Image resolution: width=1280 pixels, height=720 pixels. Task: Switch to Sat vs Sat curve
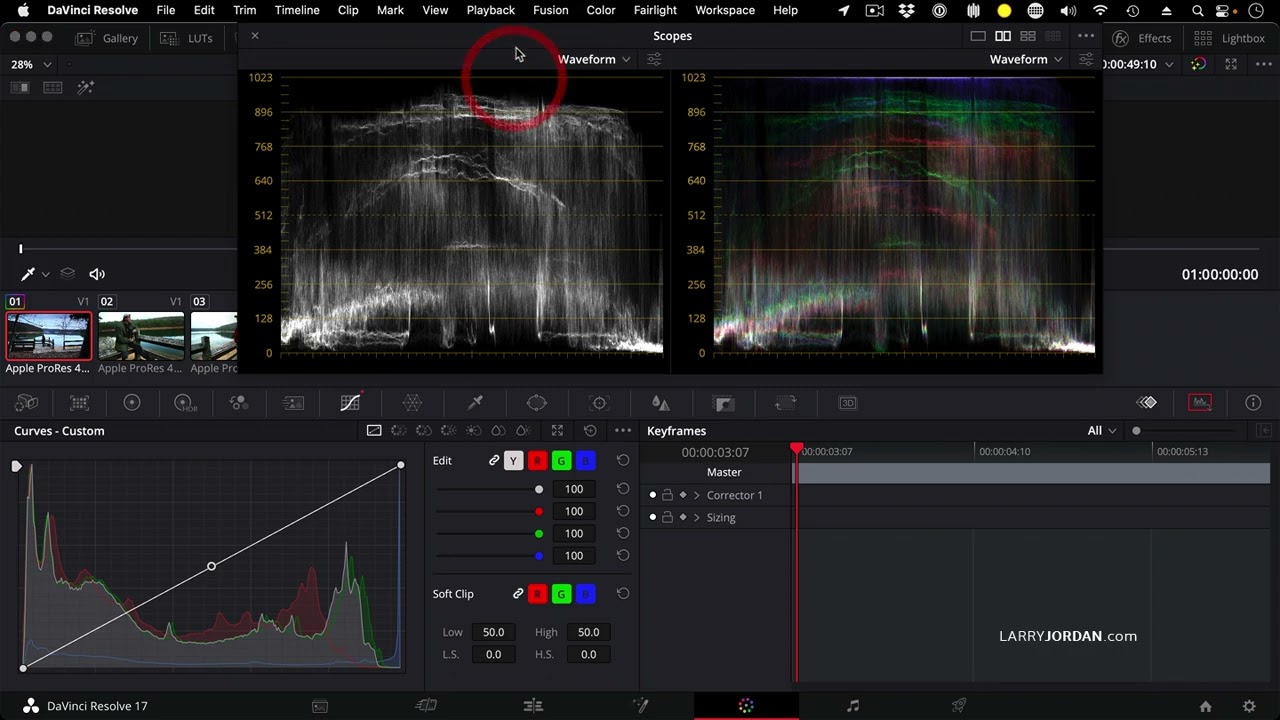(x=497, y=431)
